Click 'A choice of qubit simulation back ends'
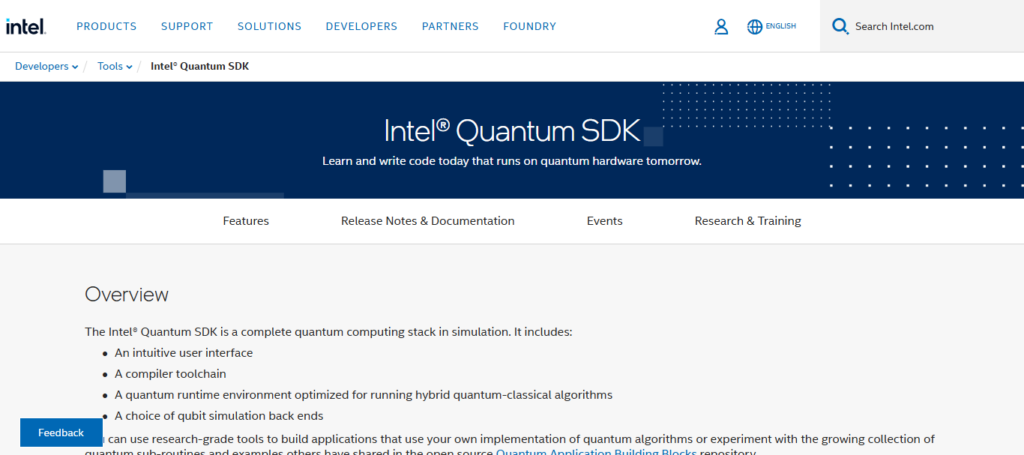This screenshot has height=455, width=1024. point(219,416)
